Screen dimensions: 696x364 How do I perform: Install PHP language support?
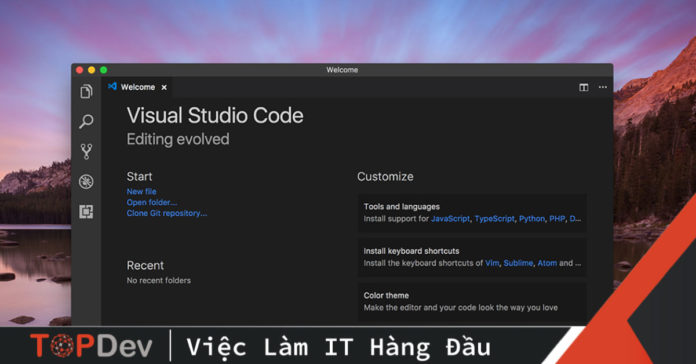557,218
